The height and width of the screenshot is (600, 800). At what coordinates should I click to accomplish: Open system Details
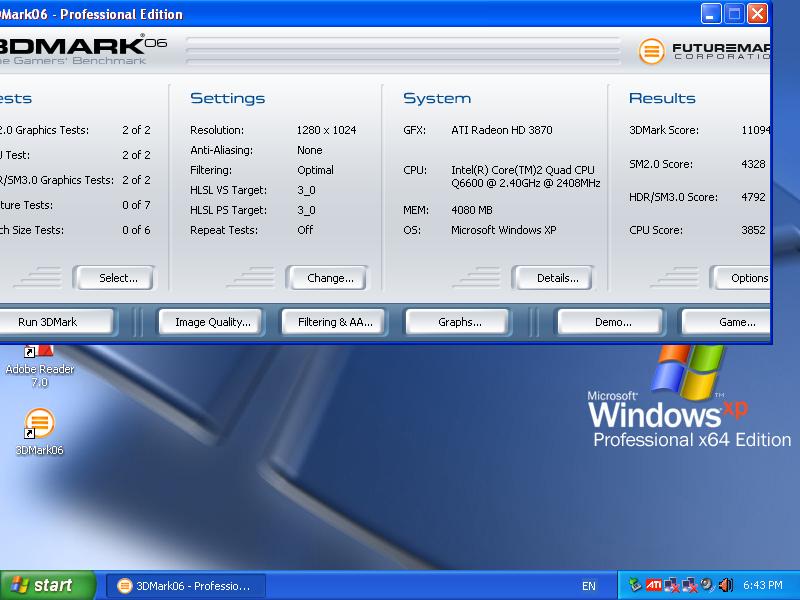(x=557, y=278)
